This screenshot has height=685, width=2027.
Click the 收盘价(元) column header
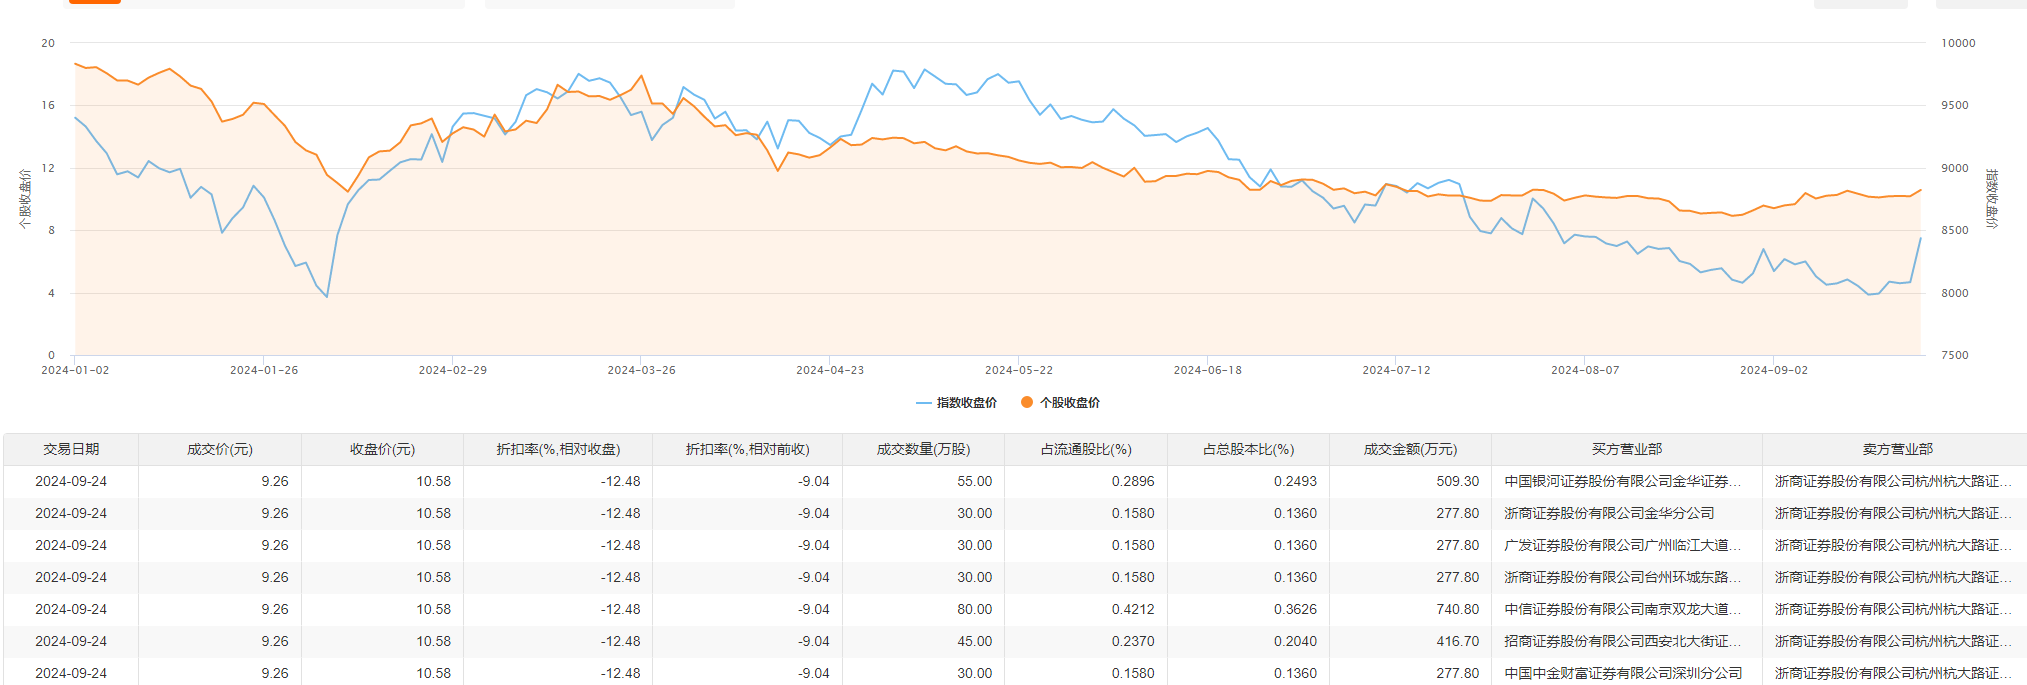[382, 449]
